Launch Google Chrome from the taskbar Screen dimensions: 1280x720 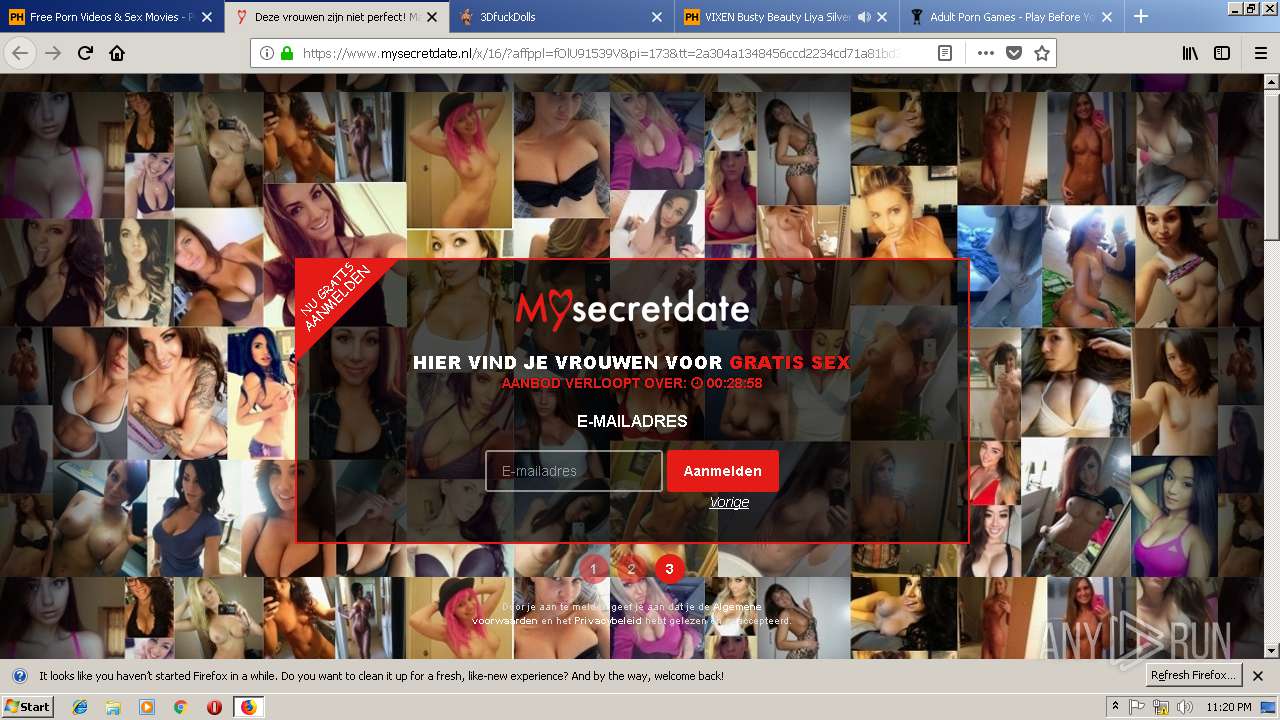click(180, 707)
